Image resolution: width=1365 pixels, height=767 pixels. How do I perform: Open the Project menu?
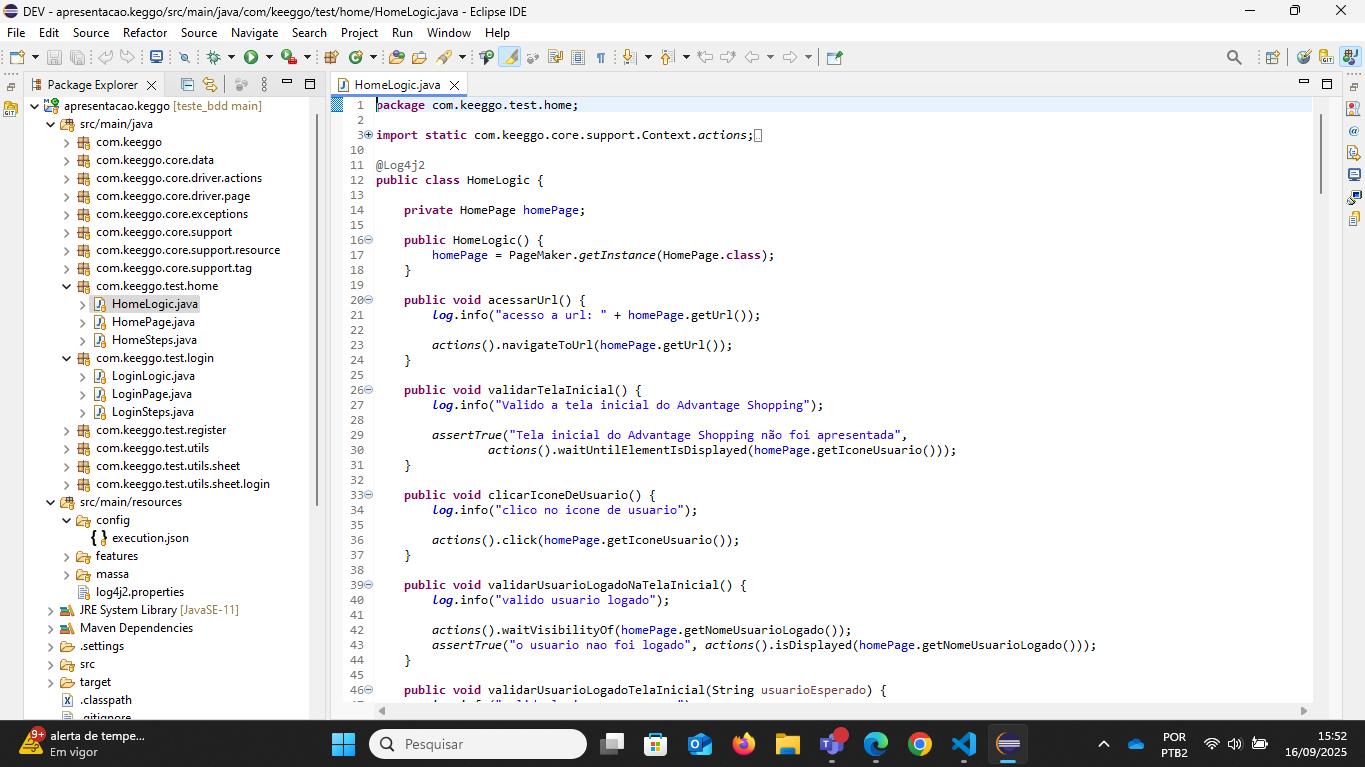point(359,33)
